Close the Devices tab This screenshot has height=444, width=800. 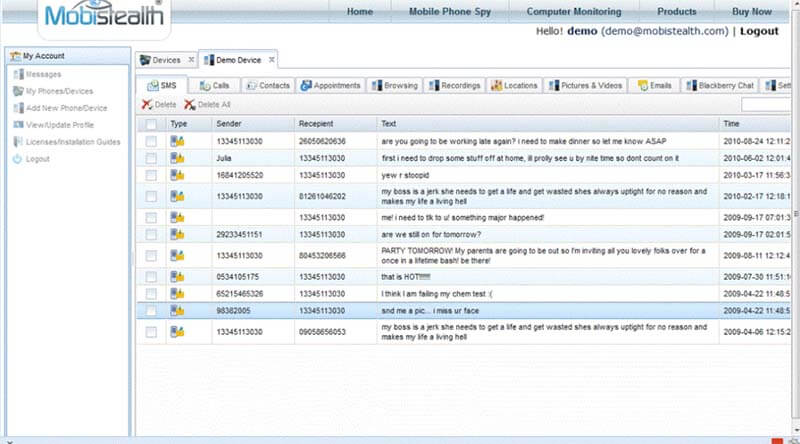(x=191, y=60)
